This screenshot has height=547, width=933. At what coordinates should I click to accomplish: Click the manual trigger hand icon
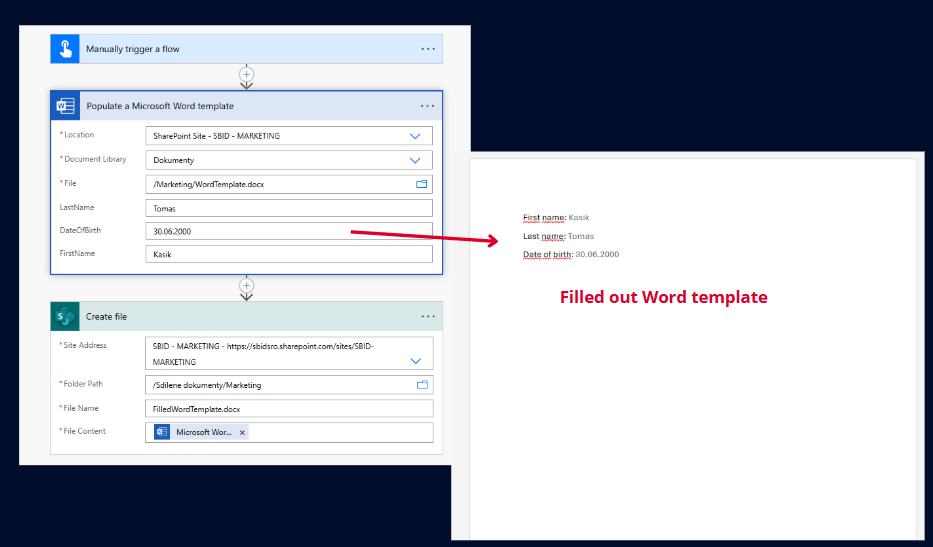tap(65, 49)
